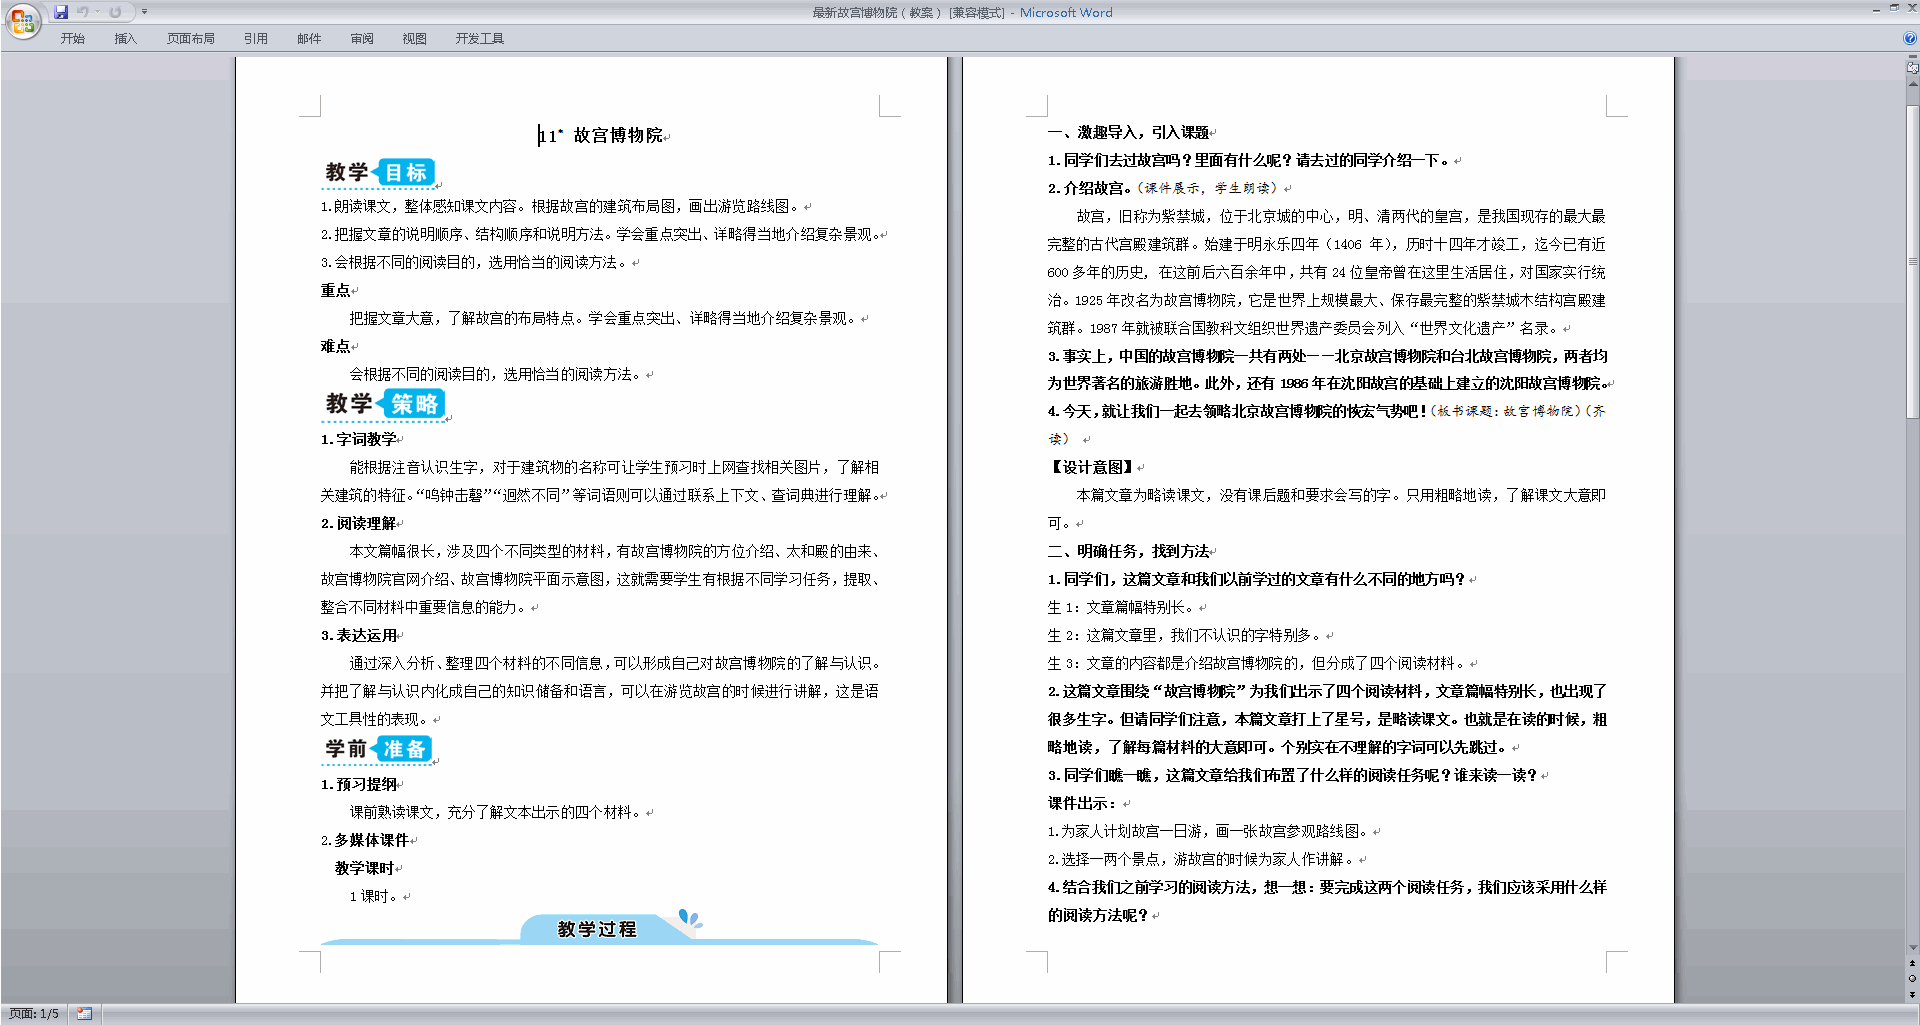Close the Microsoft Word window

coord(1911,9)
